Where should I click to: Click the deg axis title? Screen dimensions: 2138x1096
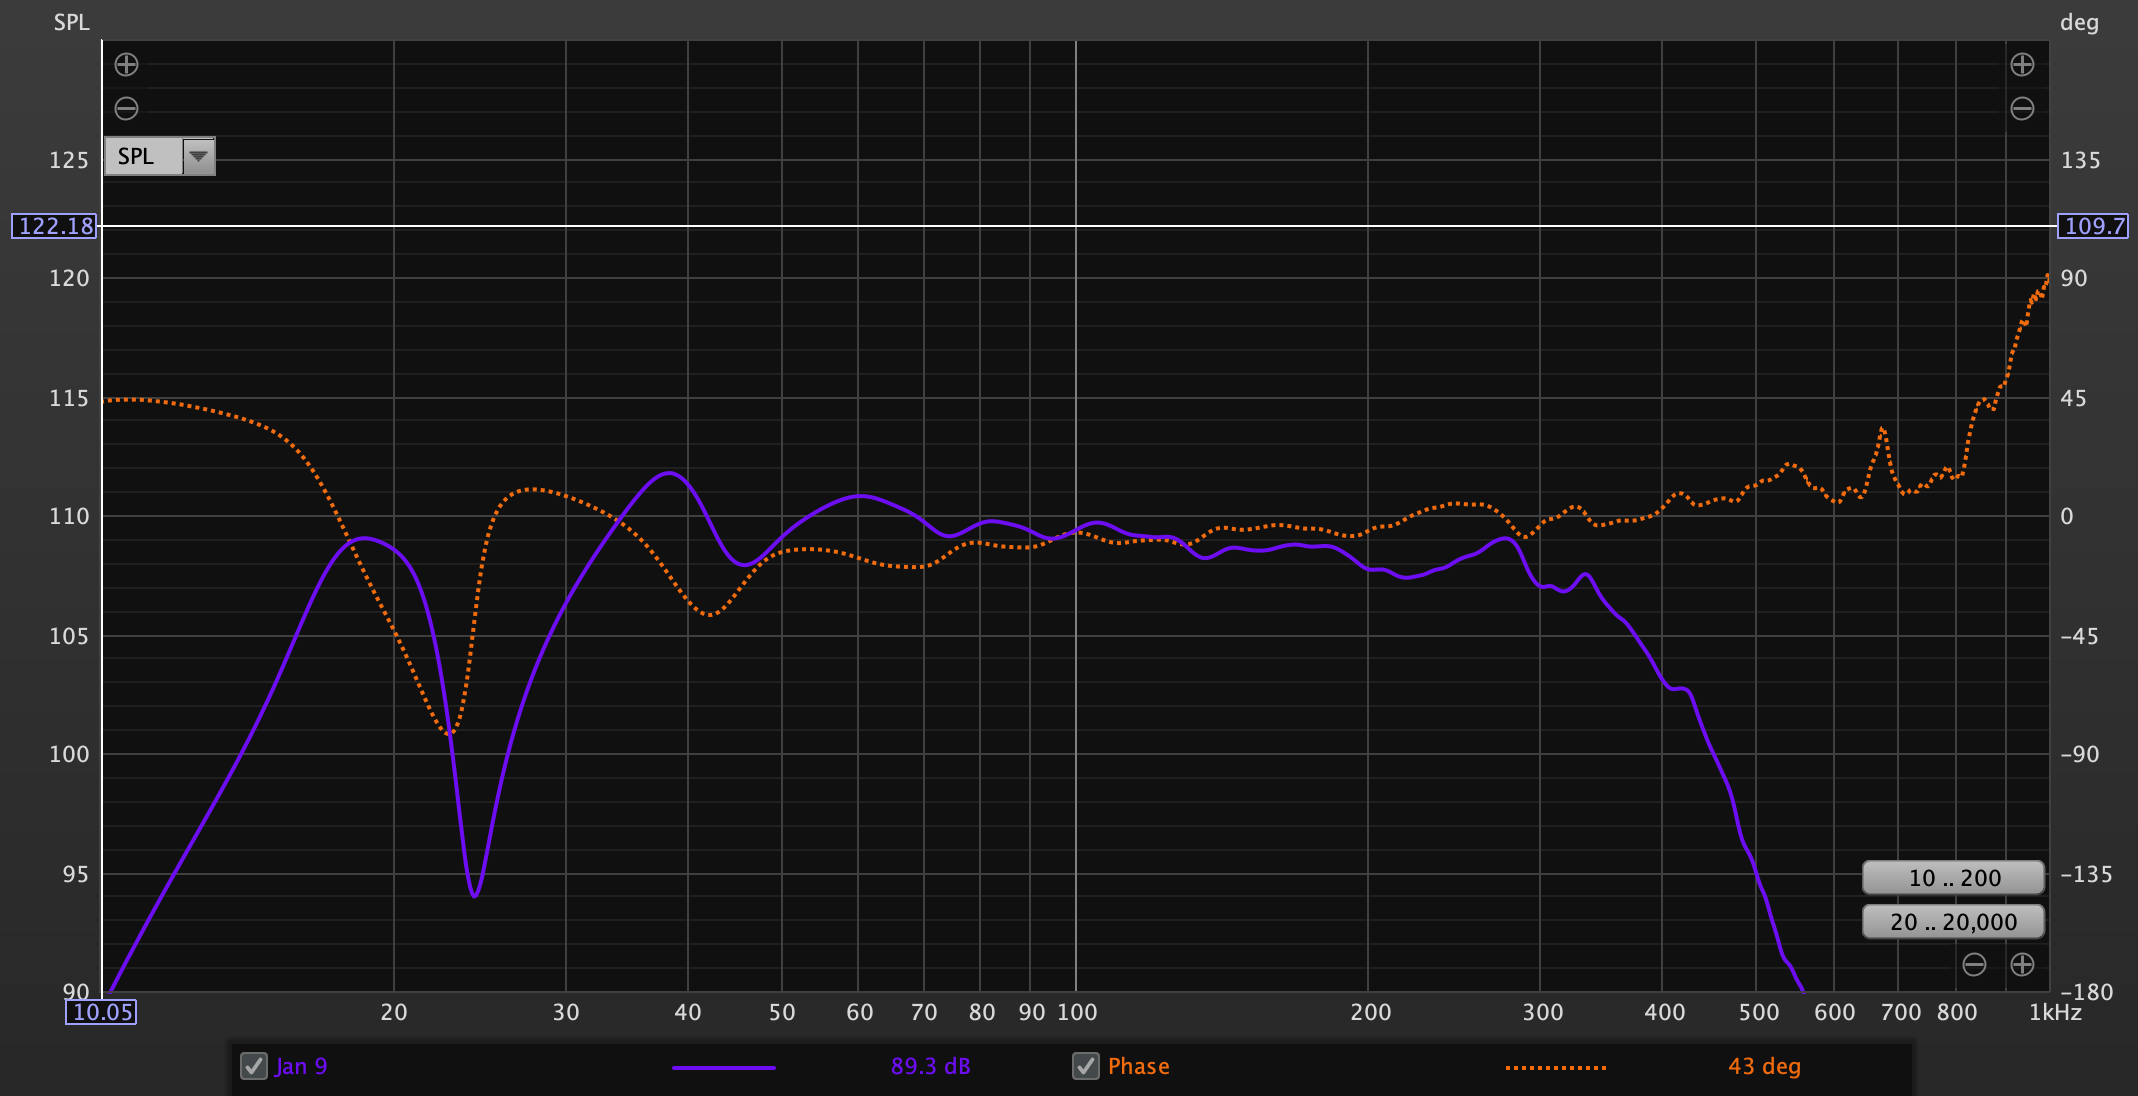pyautogui.click(x=2079, y=22)
